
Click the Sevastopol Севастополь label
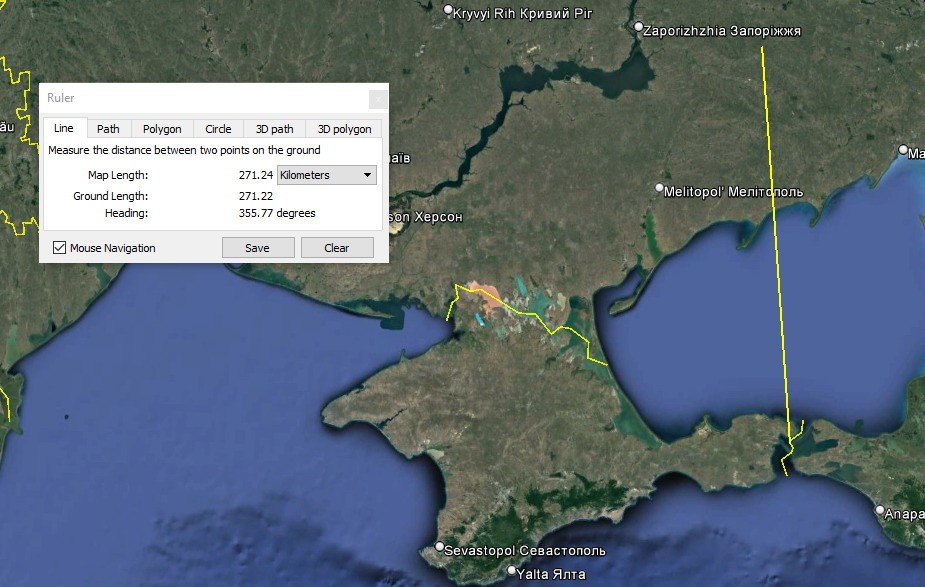[524, 550]
